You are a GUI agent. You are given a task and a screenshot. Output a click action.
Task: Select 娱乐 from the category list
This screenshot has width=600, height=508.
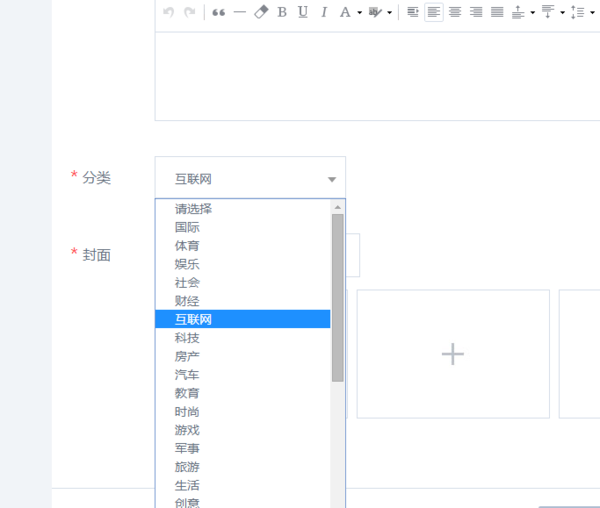point(243,264)
